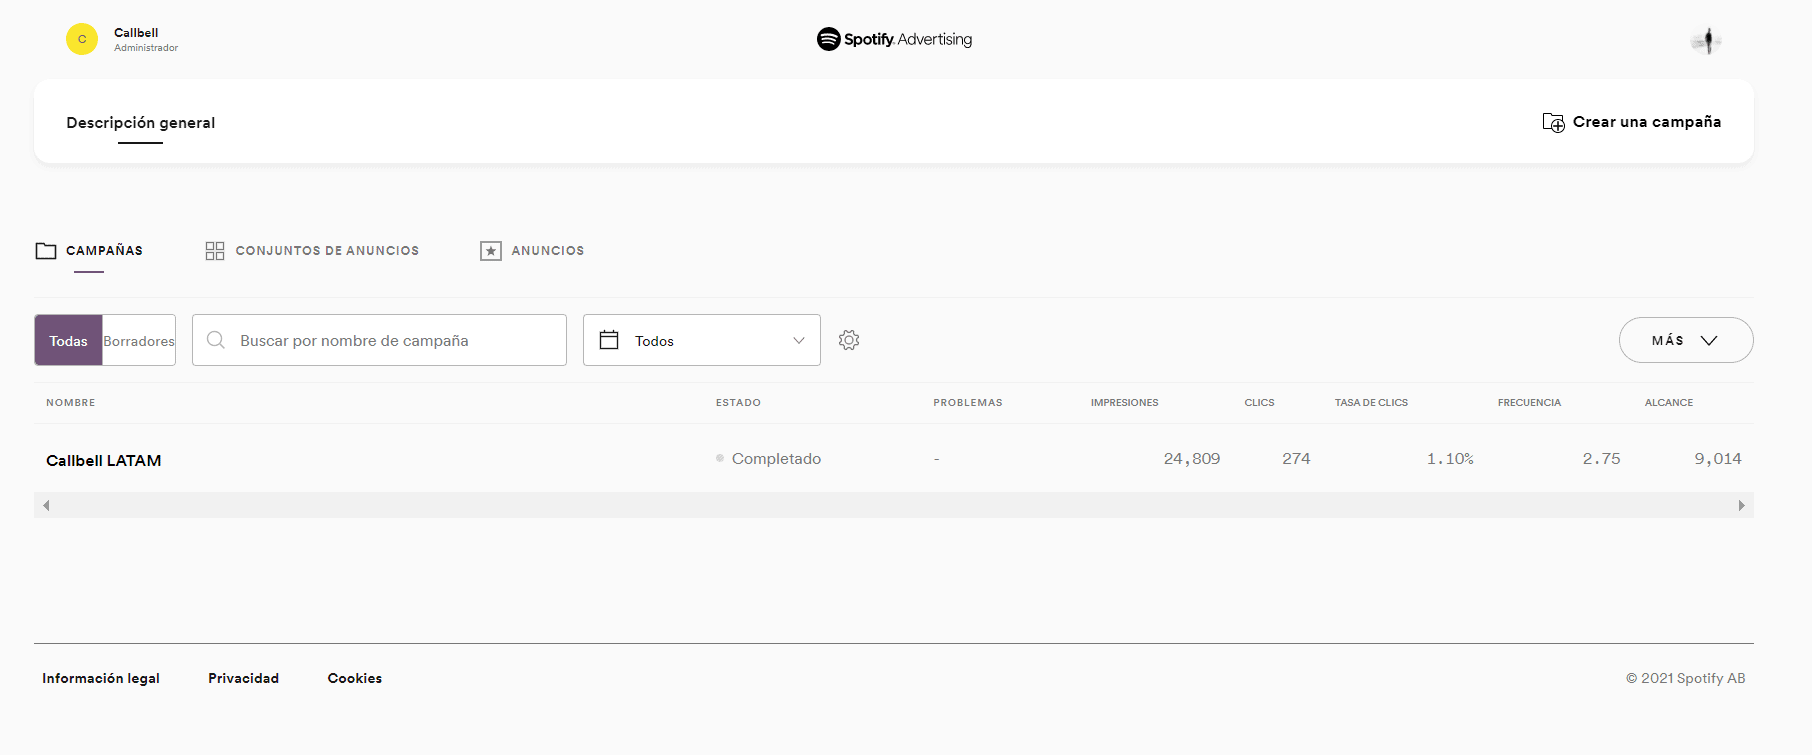The width and height of the screenshot is (1812, 755).
Task: Expand the MÁS dropdown button
Action: click(1686, 340)
